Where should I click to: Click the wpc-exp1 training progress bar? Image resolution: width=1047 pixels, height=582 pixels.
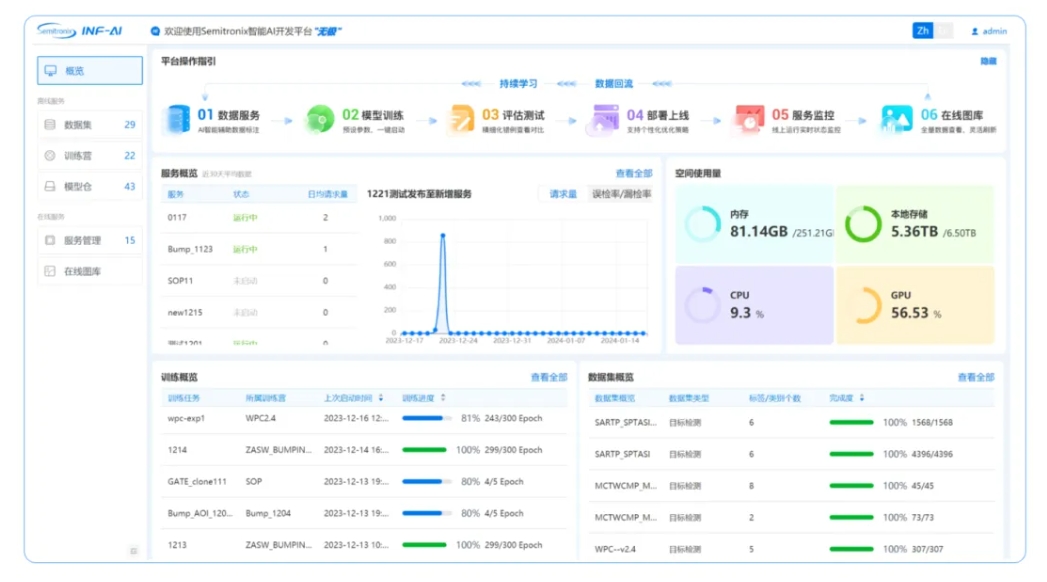pos(424,418)
